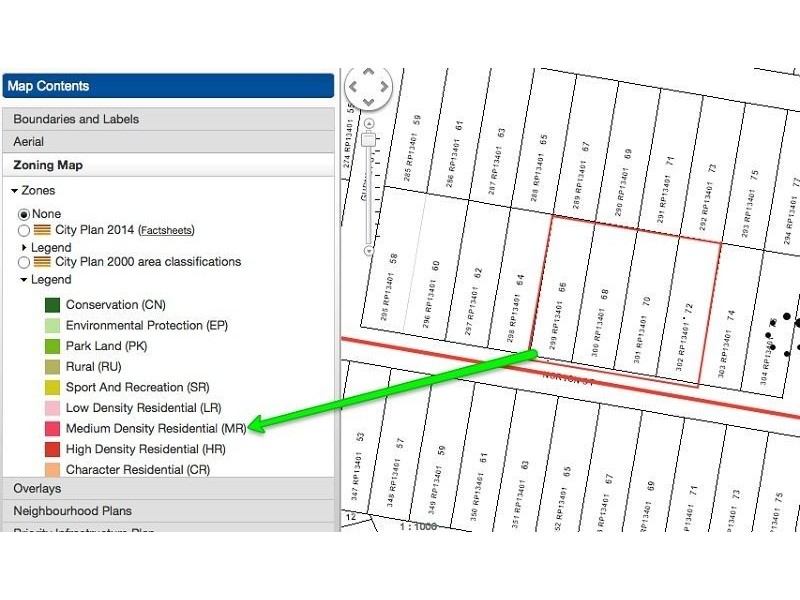The image size is (800, 600).
Task: Pan the map down with the south arrow
Action: pyautogui.click(x=368, y=102)
